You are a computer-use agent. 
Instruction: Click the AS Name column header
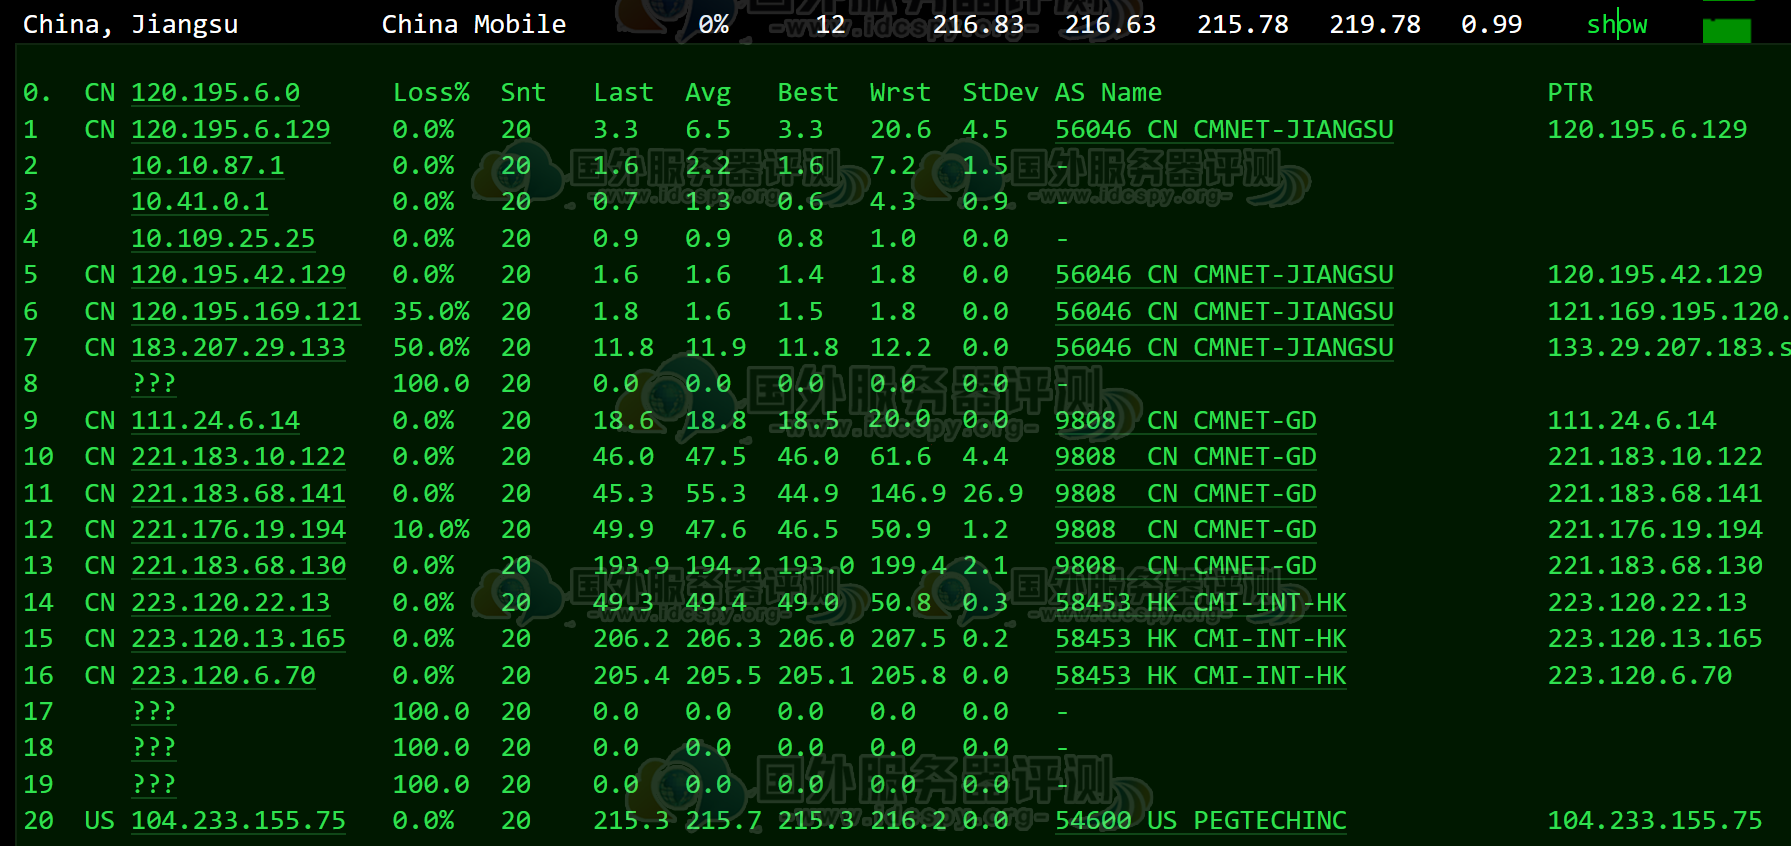click(x=1108, y=93)
